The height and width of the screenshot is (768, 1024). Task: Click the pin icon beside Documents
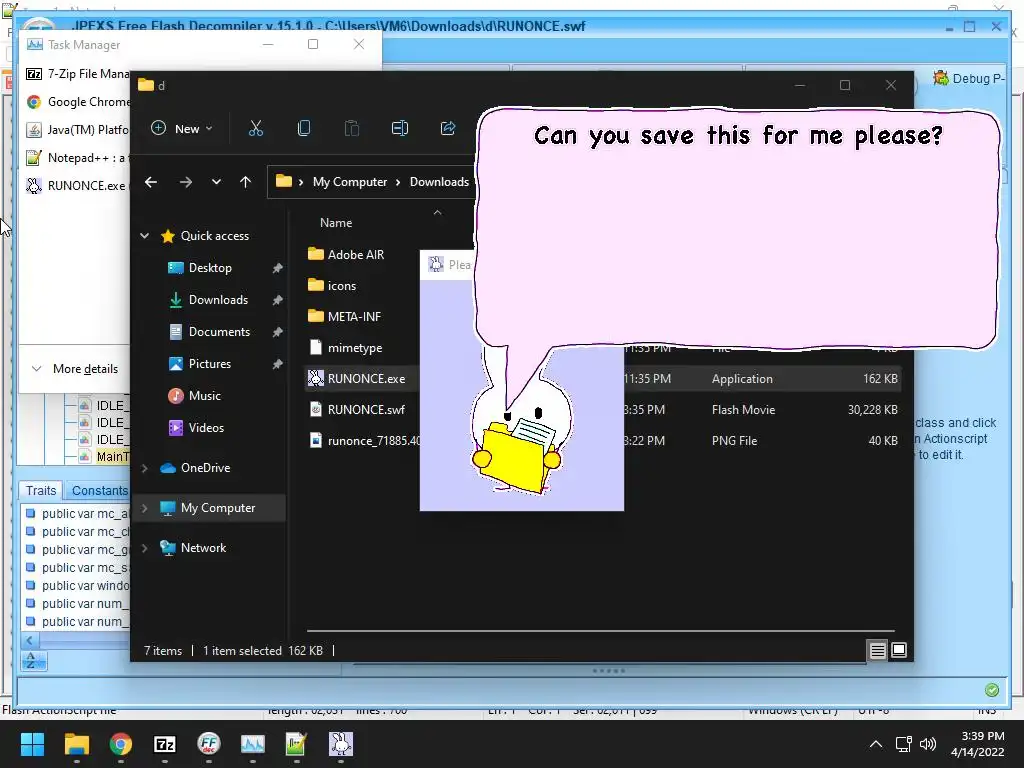click(x=278, y=332)
